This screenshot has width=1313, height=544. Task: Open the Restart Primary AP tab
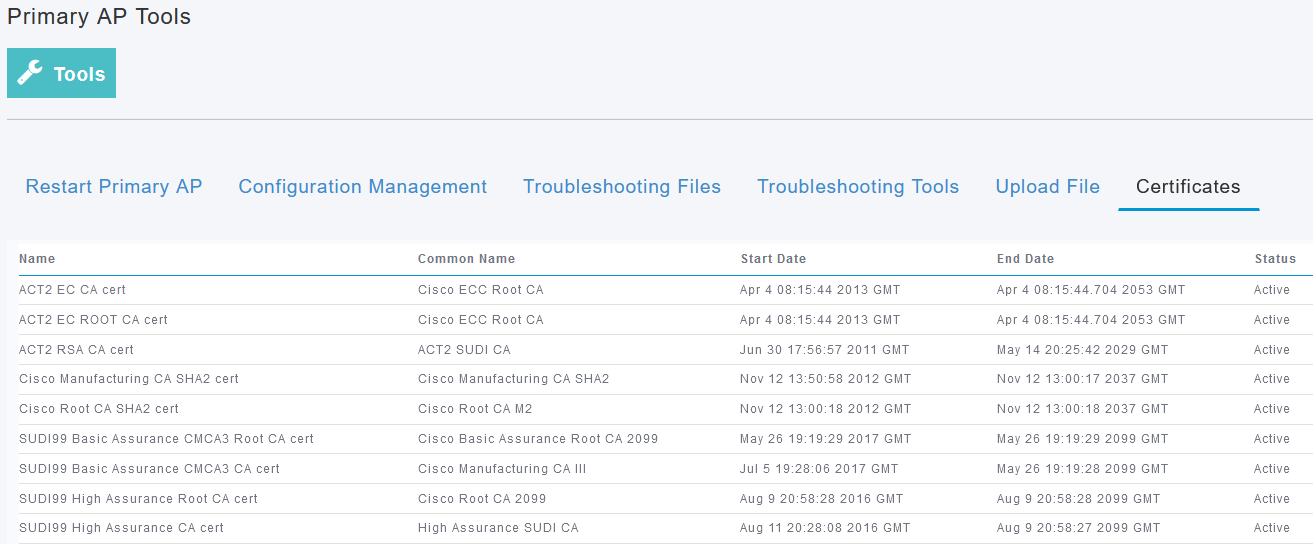pyautogui.click(x=114, y=187)
